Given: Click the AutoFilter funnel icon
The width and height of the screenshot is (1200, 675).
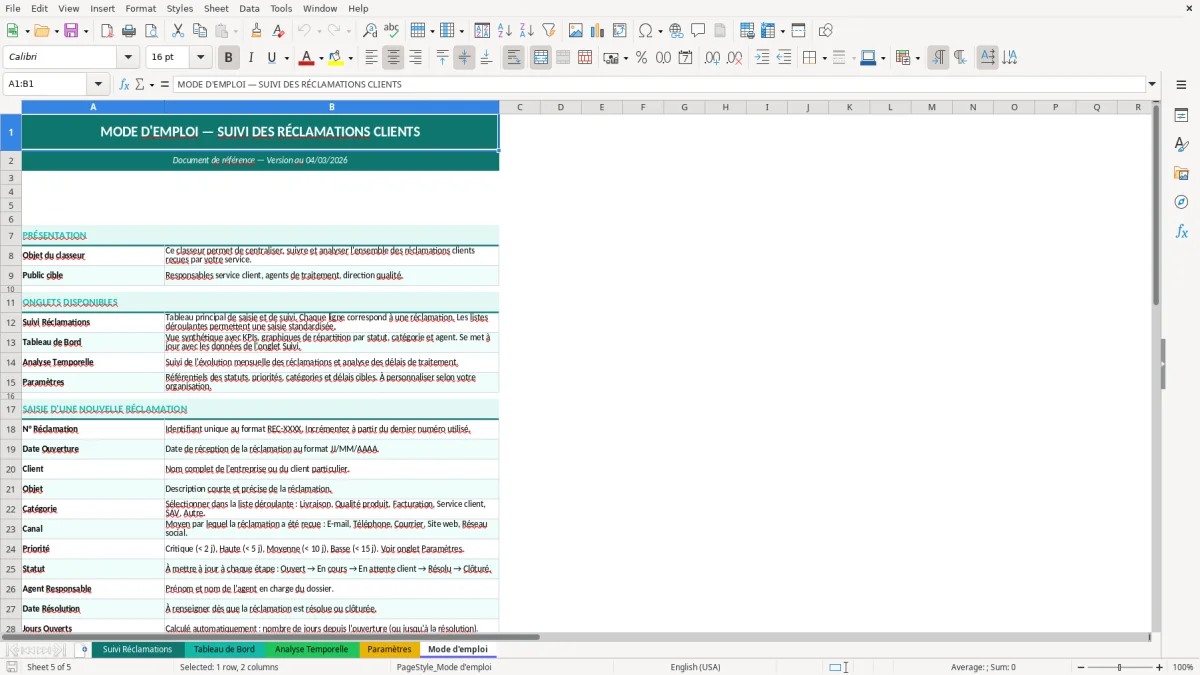Looking at the screenshot, I should (548, 31).
